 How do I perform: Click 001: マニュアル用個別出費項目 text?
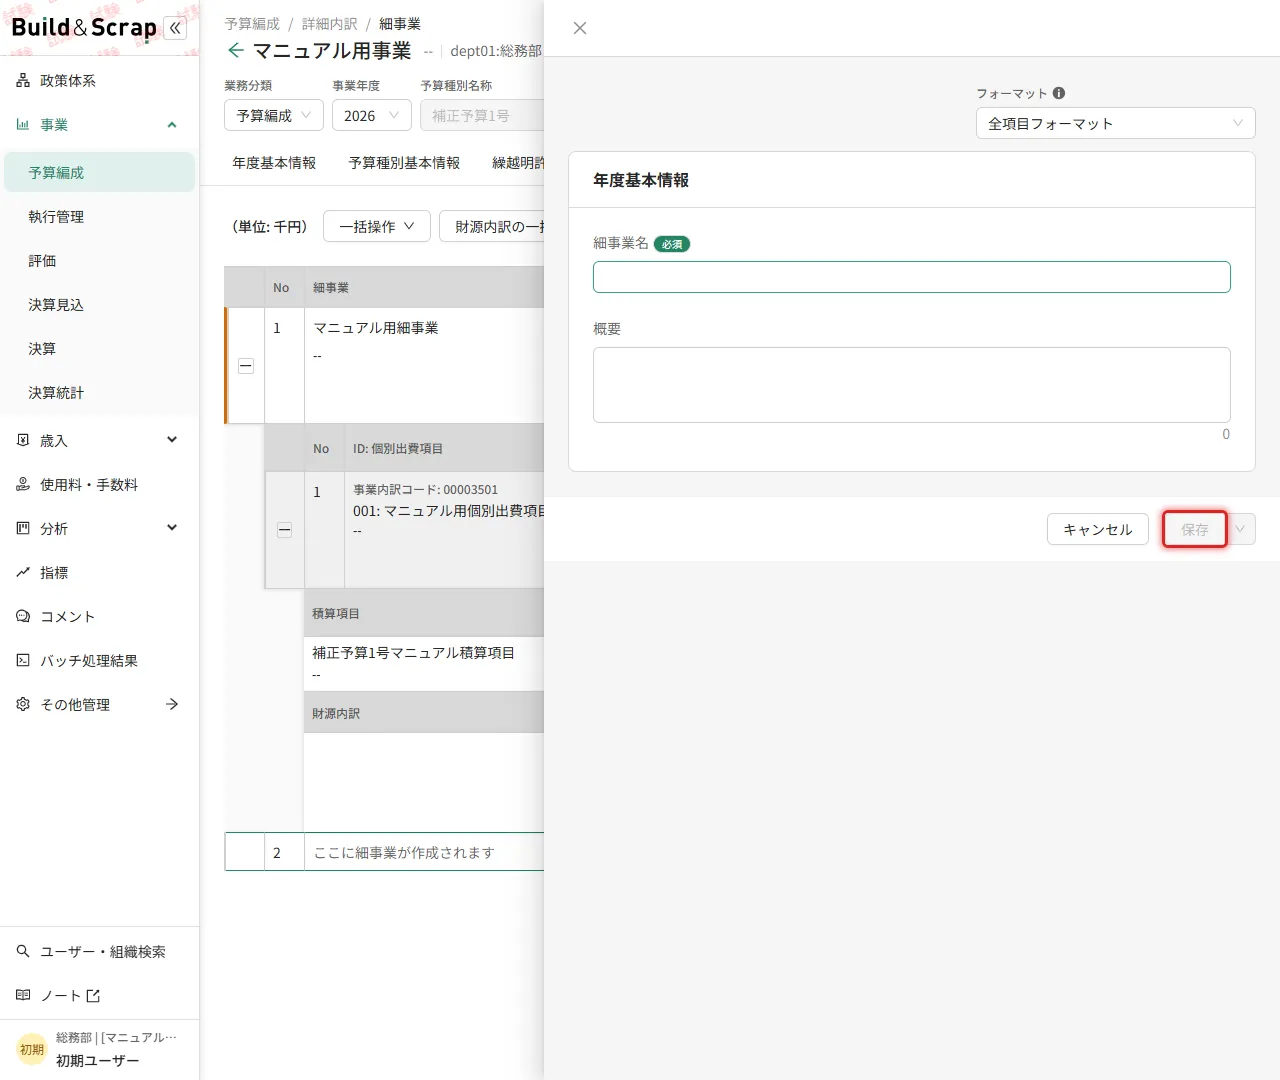(448, 510)
